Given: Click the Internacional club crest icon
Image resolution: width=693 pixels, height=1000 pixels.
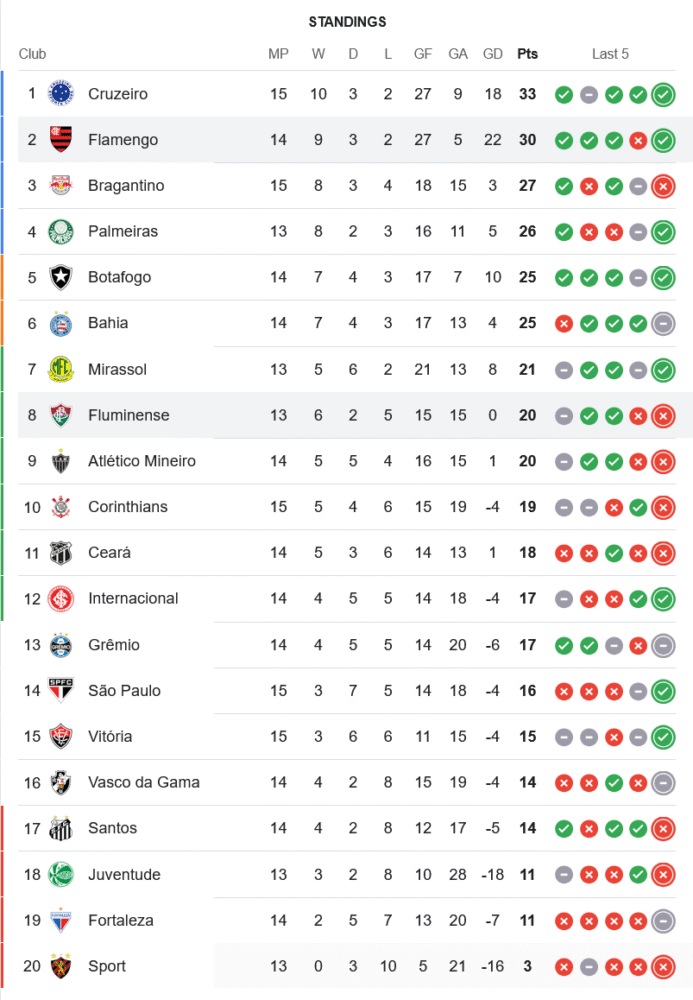Looking at the screenshot, I should 61,599.
